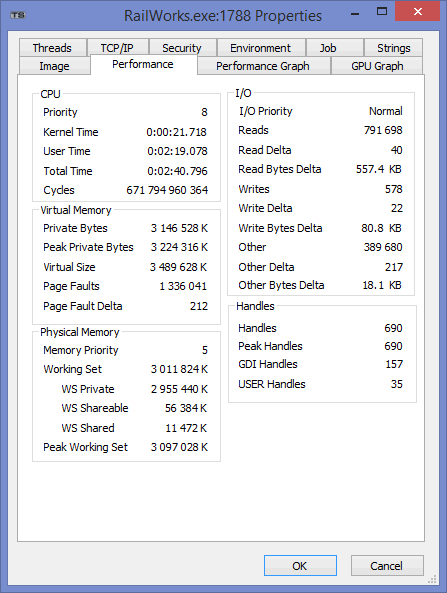The width and height of the screenshot is (447, 593).
Task: Click the Peak Handles label
Action: pyautogui.click(x=270, y=346)
